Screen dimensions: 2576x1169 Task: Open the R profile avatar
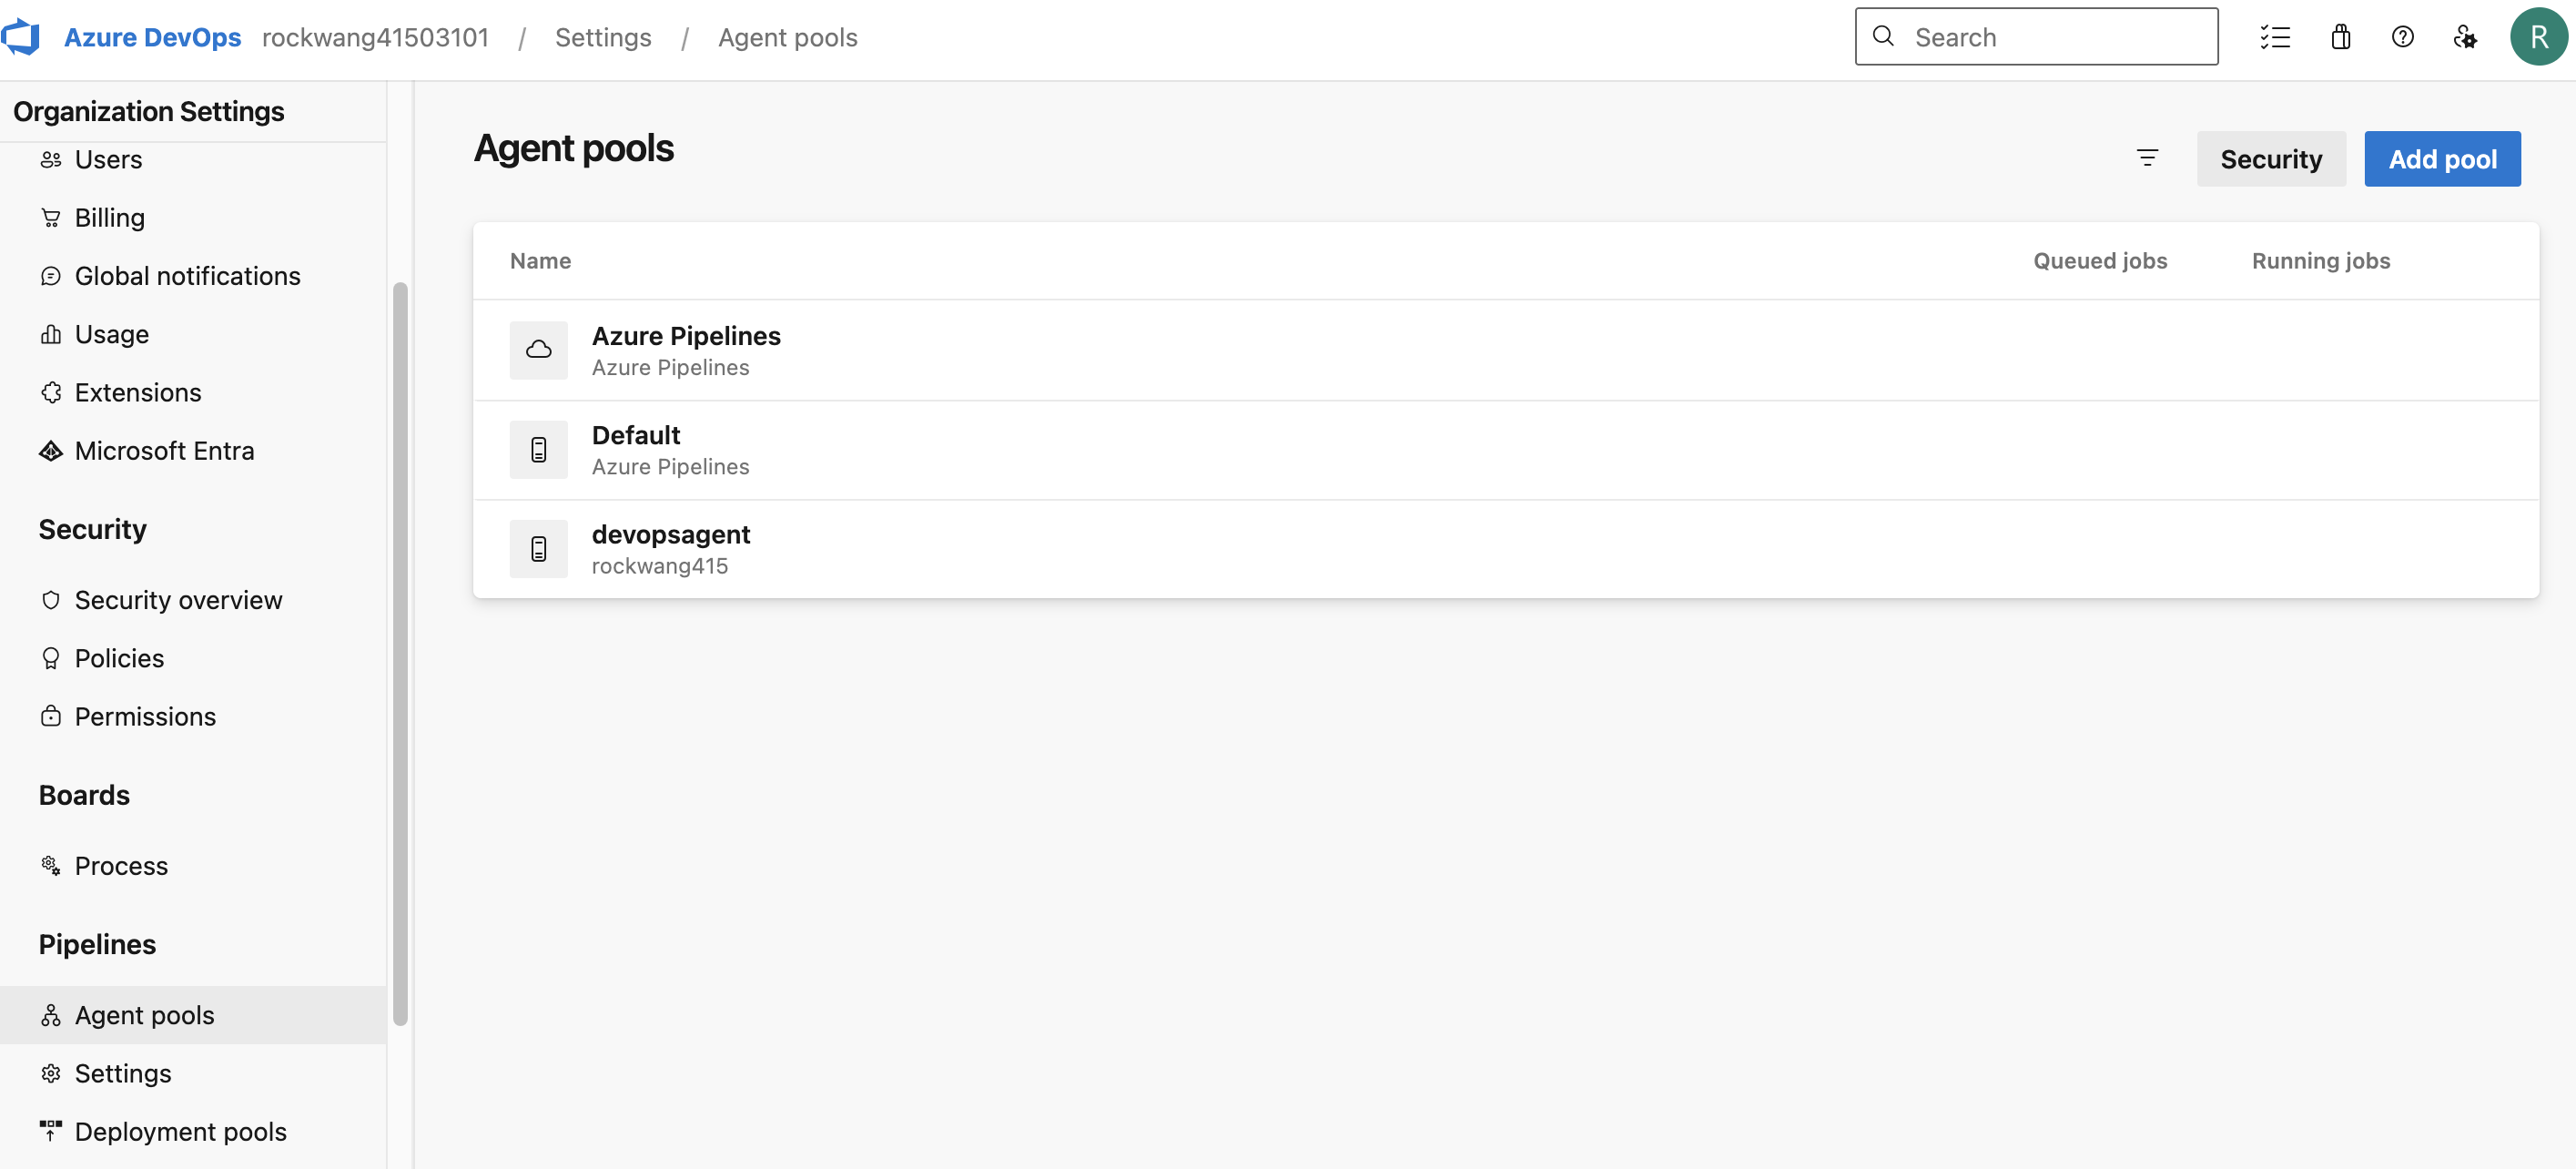pyautogui.click(x=2538, y=37)
